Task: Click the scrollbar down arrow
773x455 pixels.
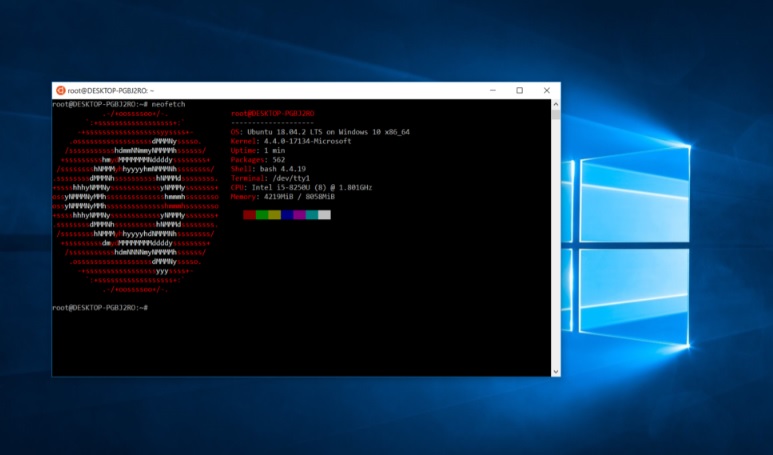Action: [x=556, y=372]
